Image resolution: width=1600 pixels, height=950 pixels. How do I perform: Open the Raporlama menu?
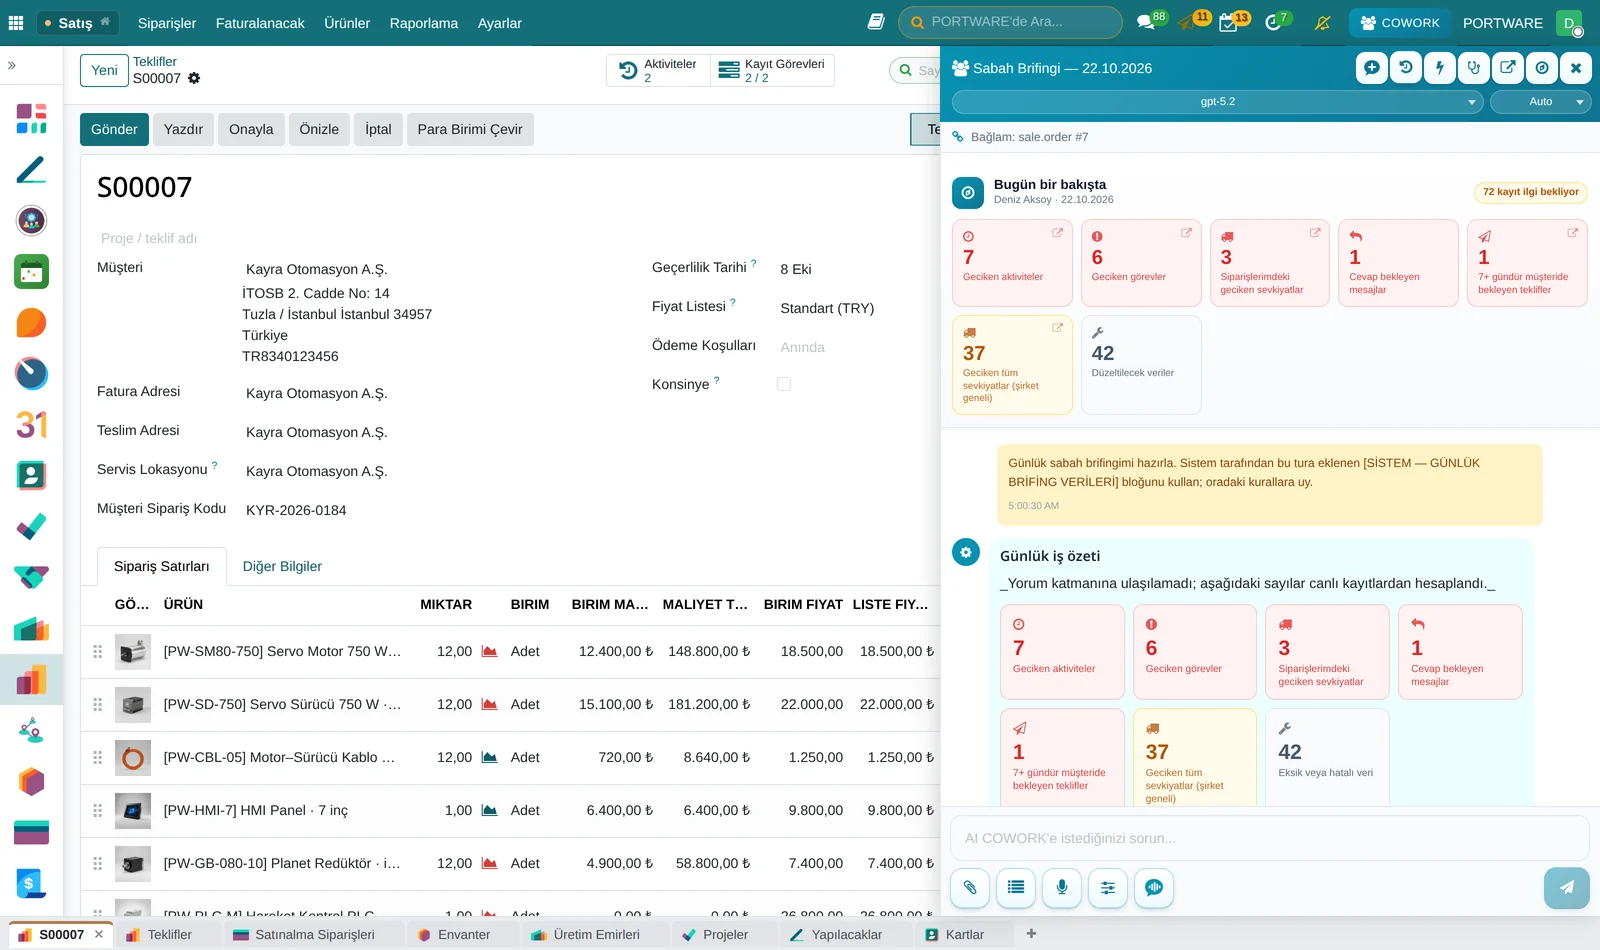[x=424, y=23]
